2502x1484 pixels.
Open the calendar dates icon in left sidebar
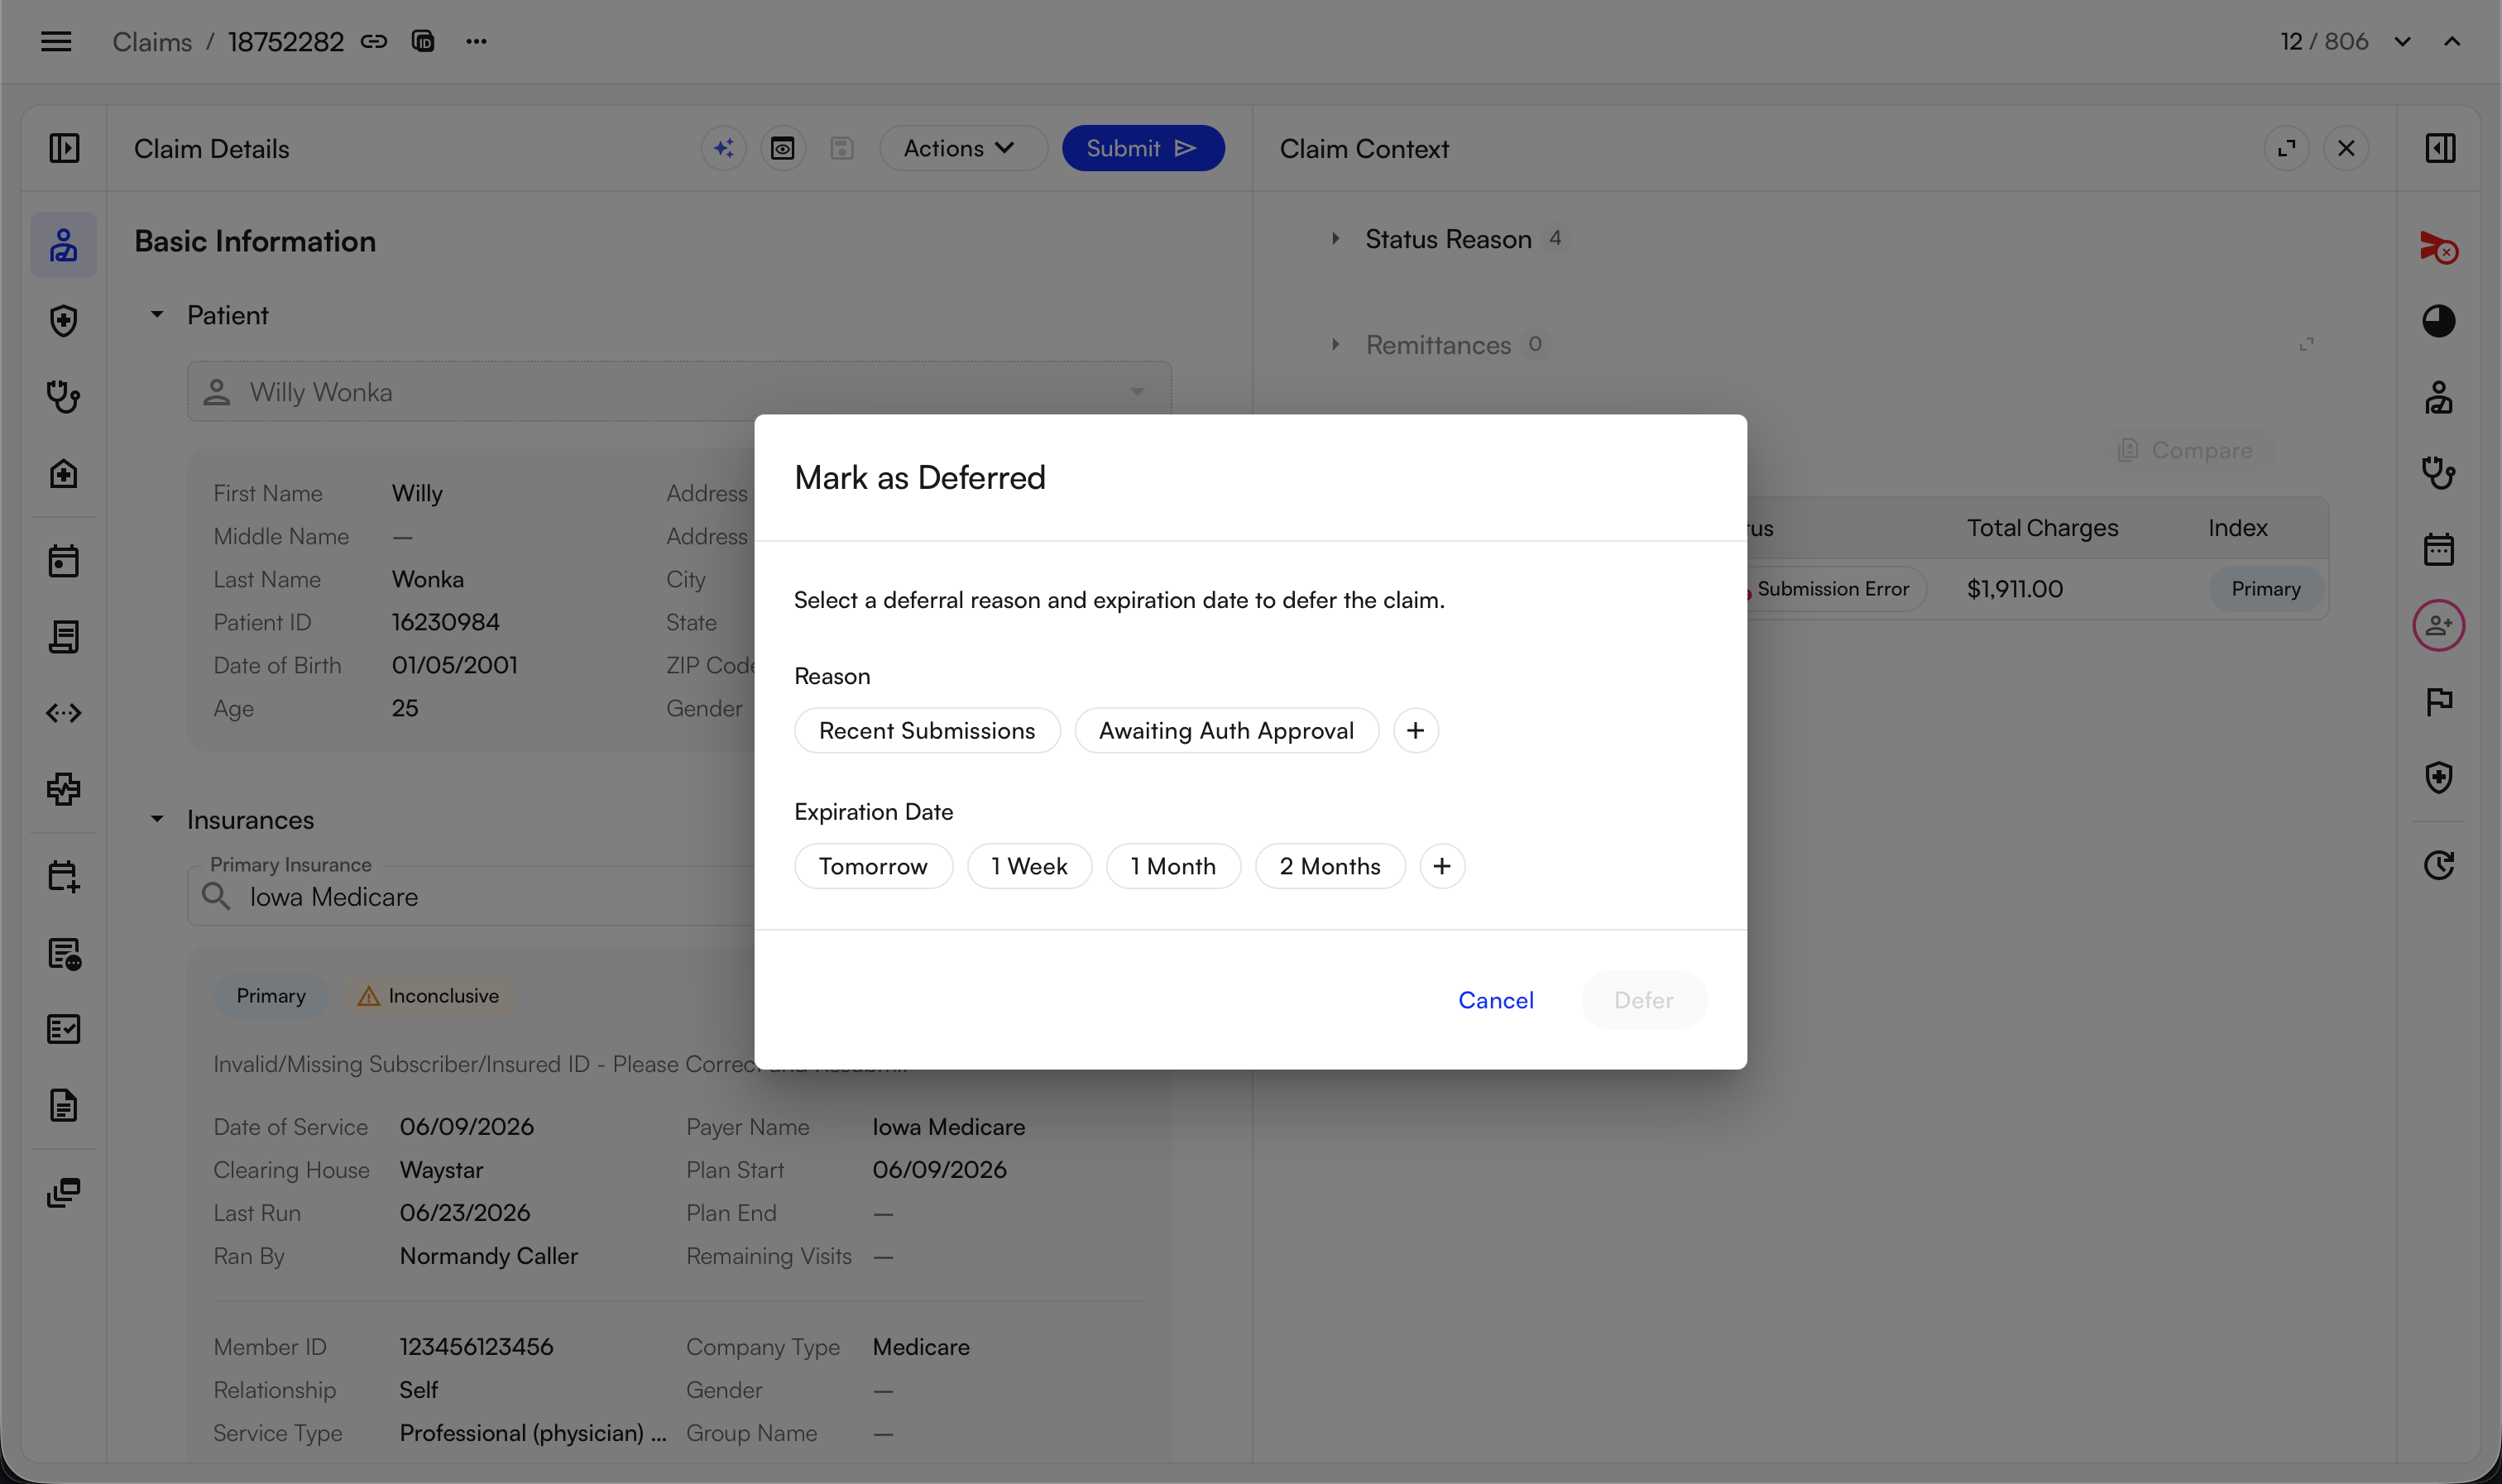tap(64, 561)
